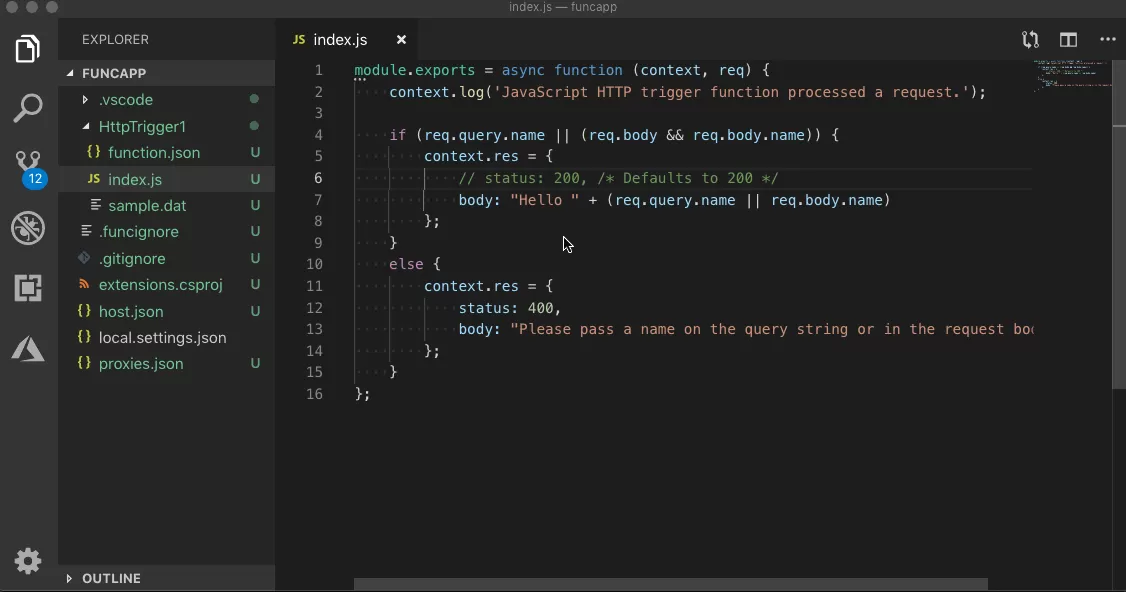This screenshot has height=592, width=1126.
Task: Open the Search view in the activity bar
Action: tap(27, 108)
